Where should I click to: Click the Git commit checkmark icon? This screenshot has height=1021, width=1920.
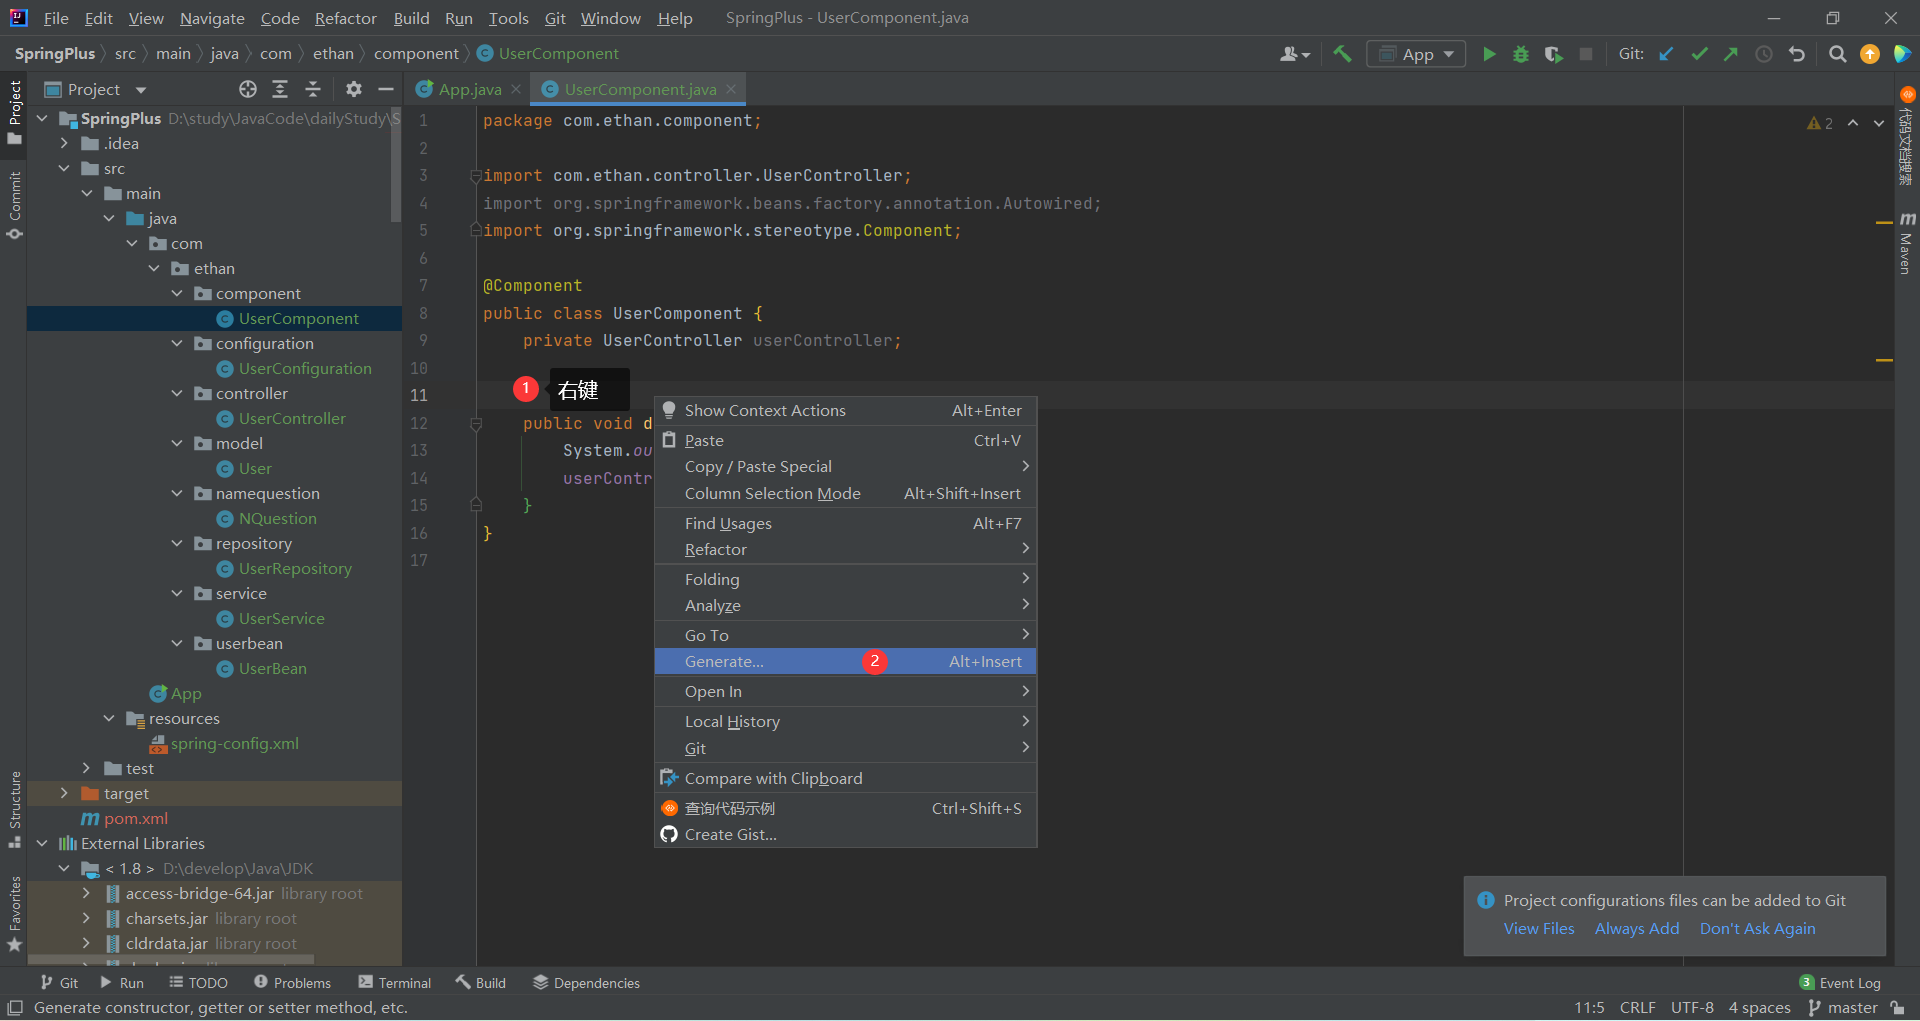coord(1699,54)
